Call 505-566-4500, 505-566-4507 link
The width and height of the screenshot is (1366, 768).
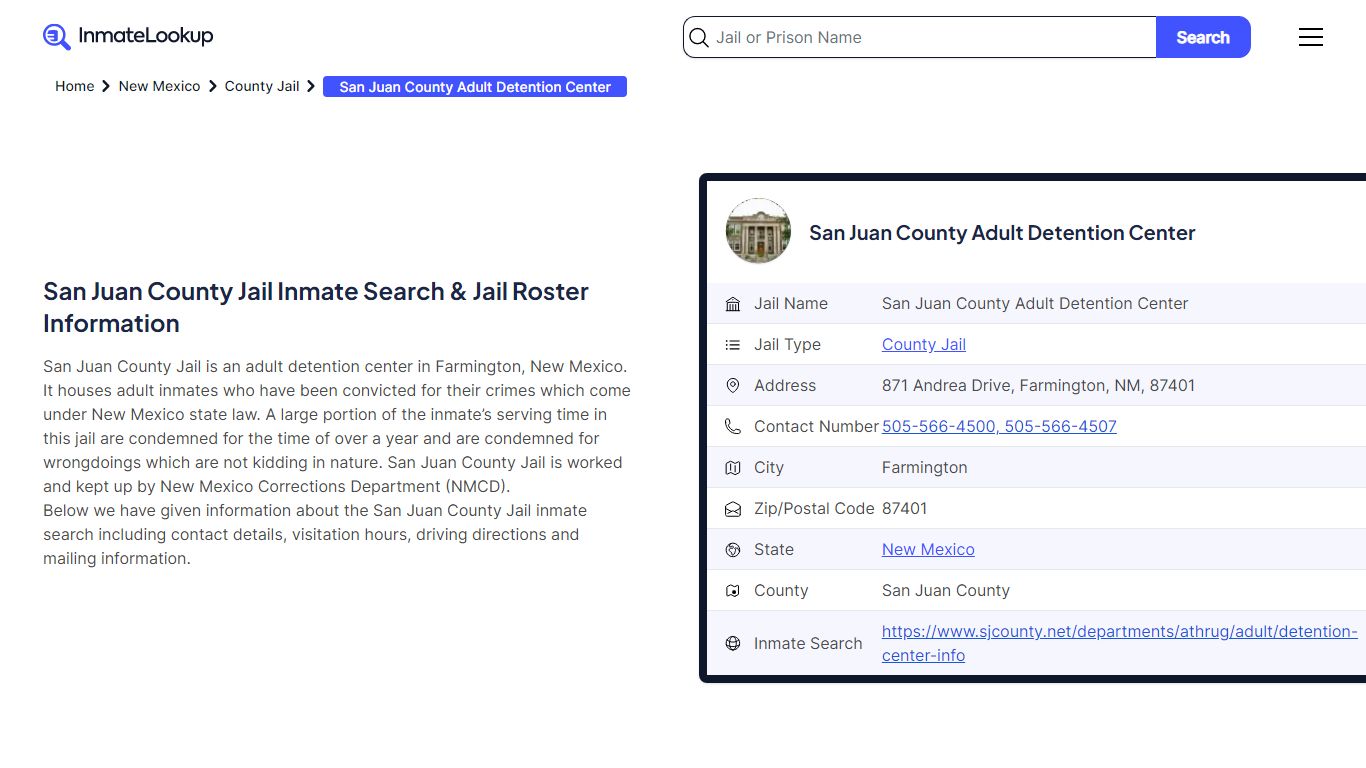[999, 426]
